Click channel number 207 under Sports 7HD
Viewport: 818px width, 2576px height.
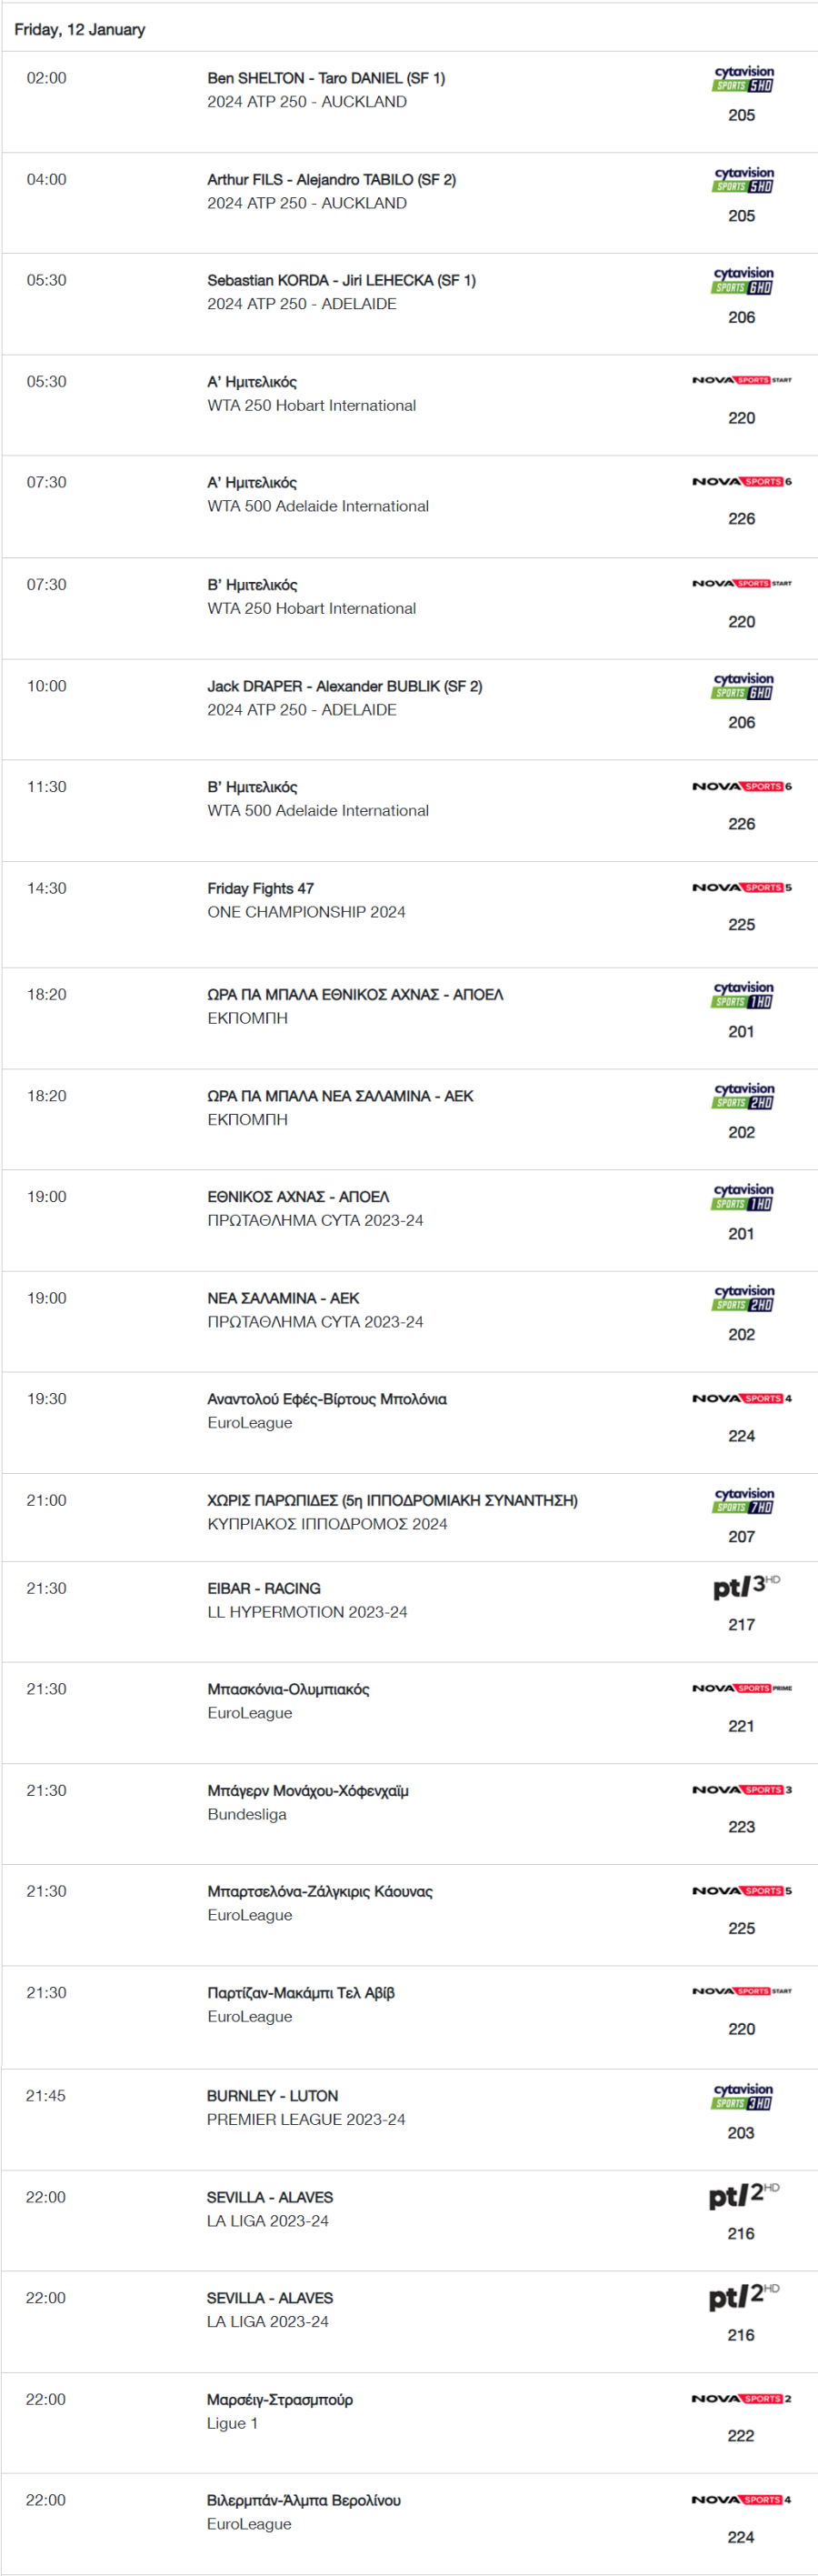[742, 1537]
